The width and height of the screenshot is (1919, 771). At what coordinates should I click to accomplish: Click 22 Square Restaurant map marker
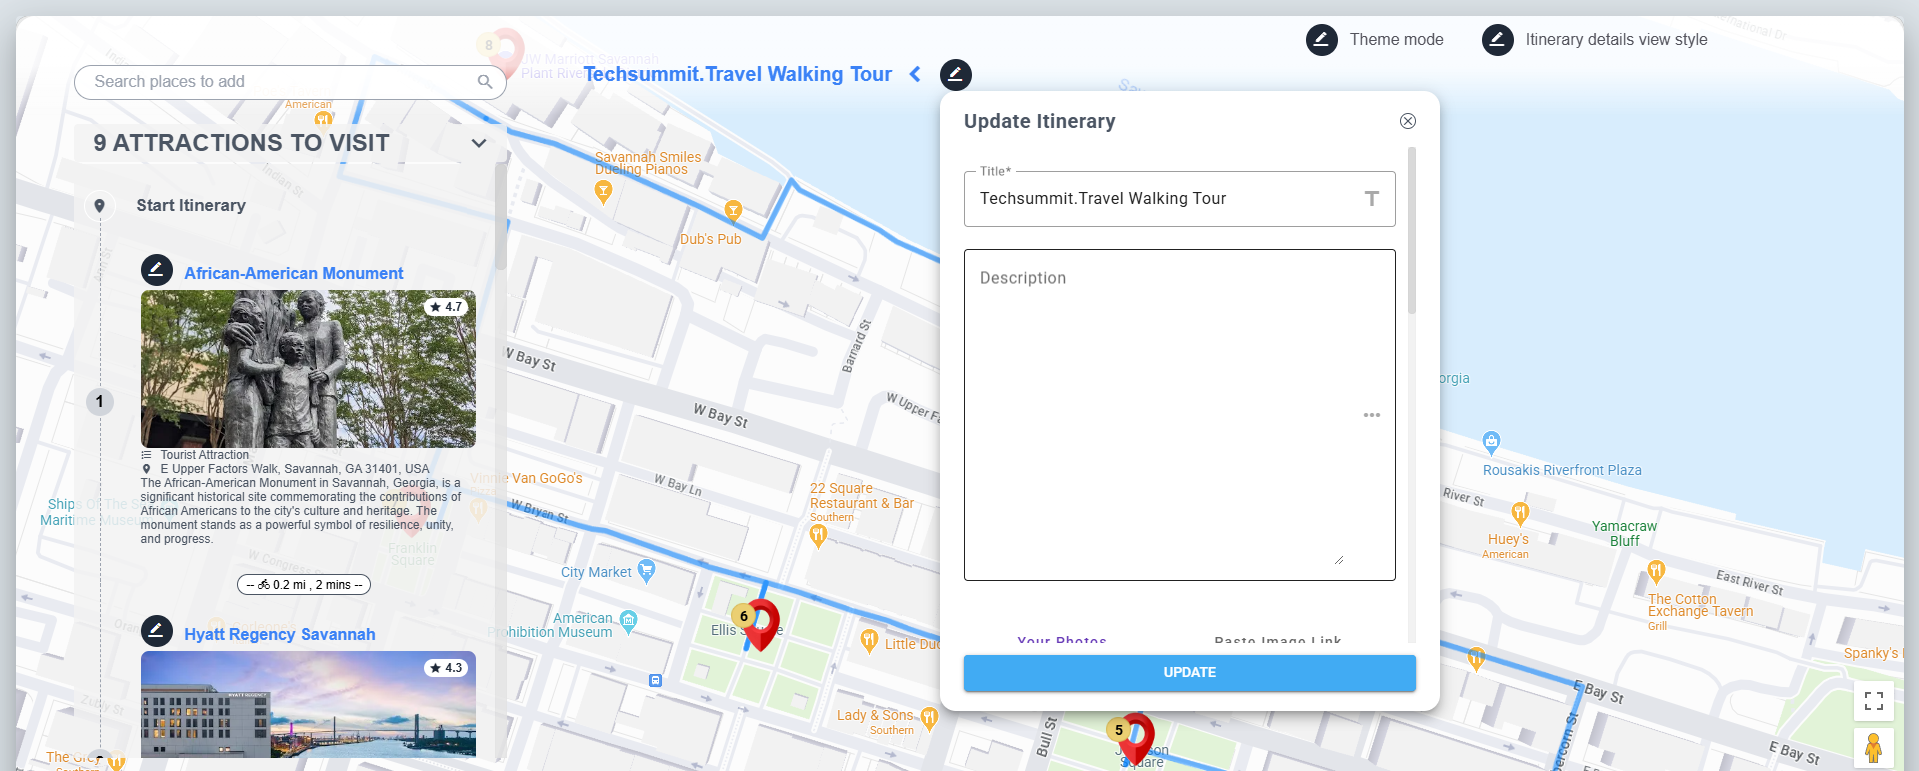click(818, 536)
